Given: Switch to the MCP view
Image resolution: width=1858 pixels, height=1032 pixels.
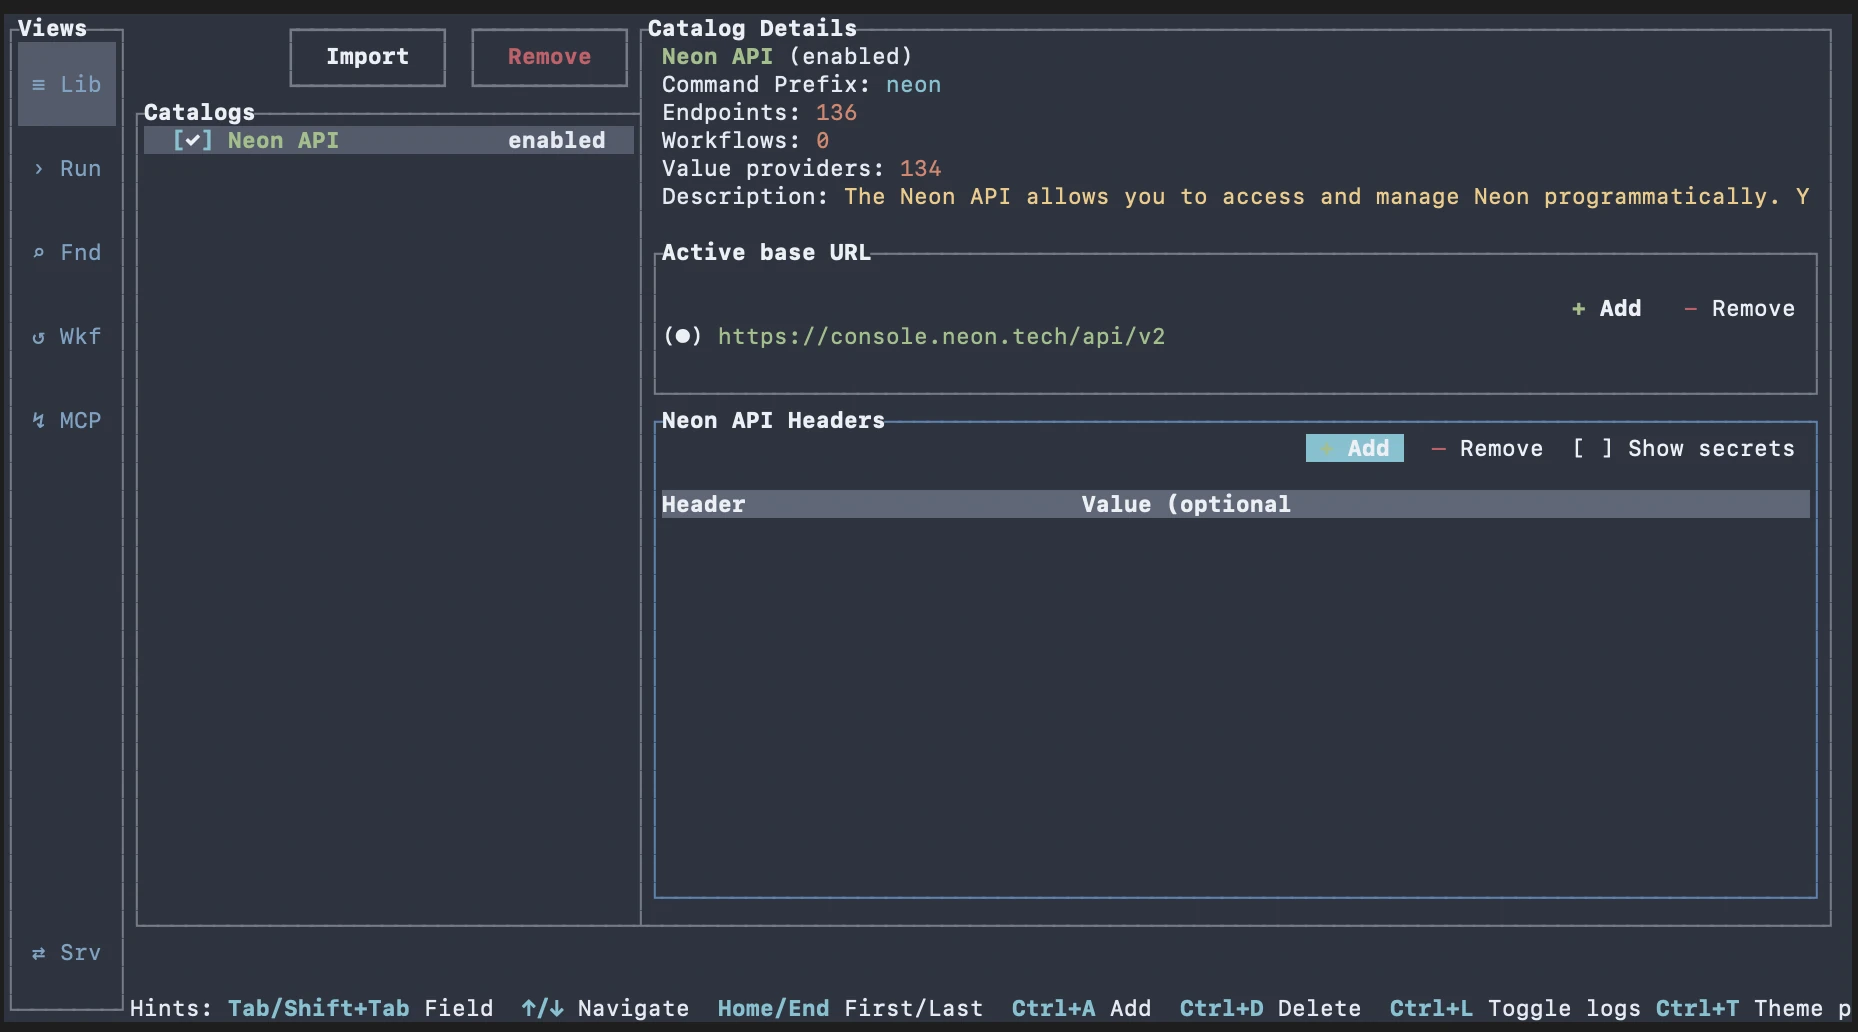Looking at the screenshot, I should [x=66, y=420].
